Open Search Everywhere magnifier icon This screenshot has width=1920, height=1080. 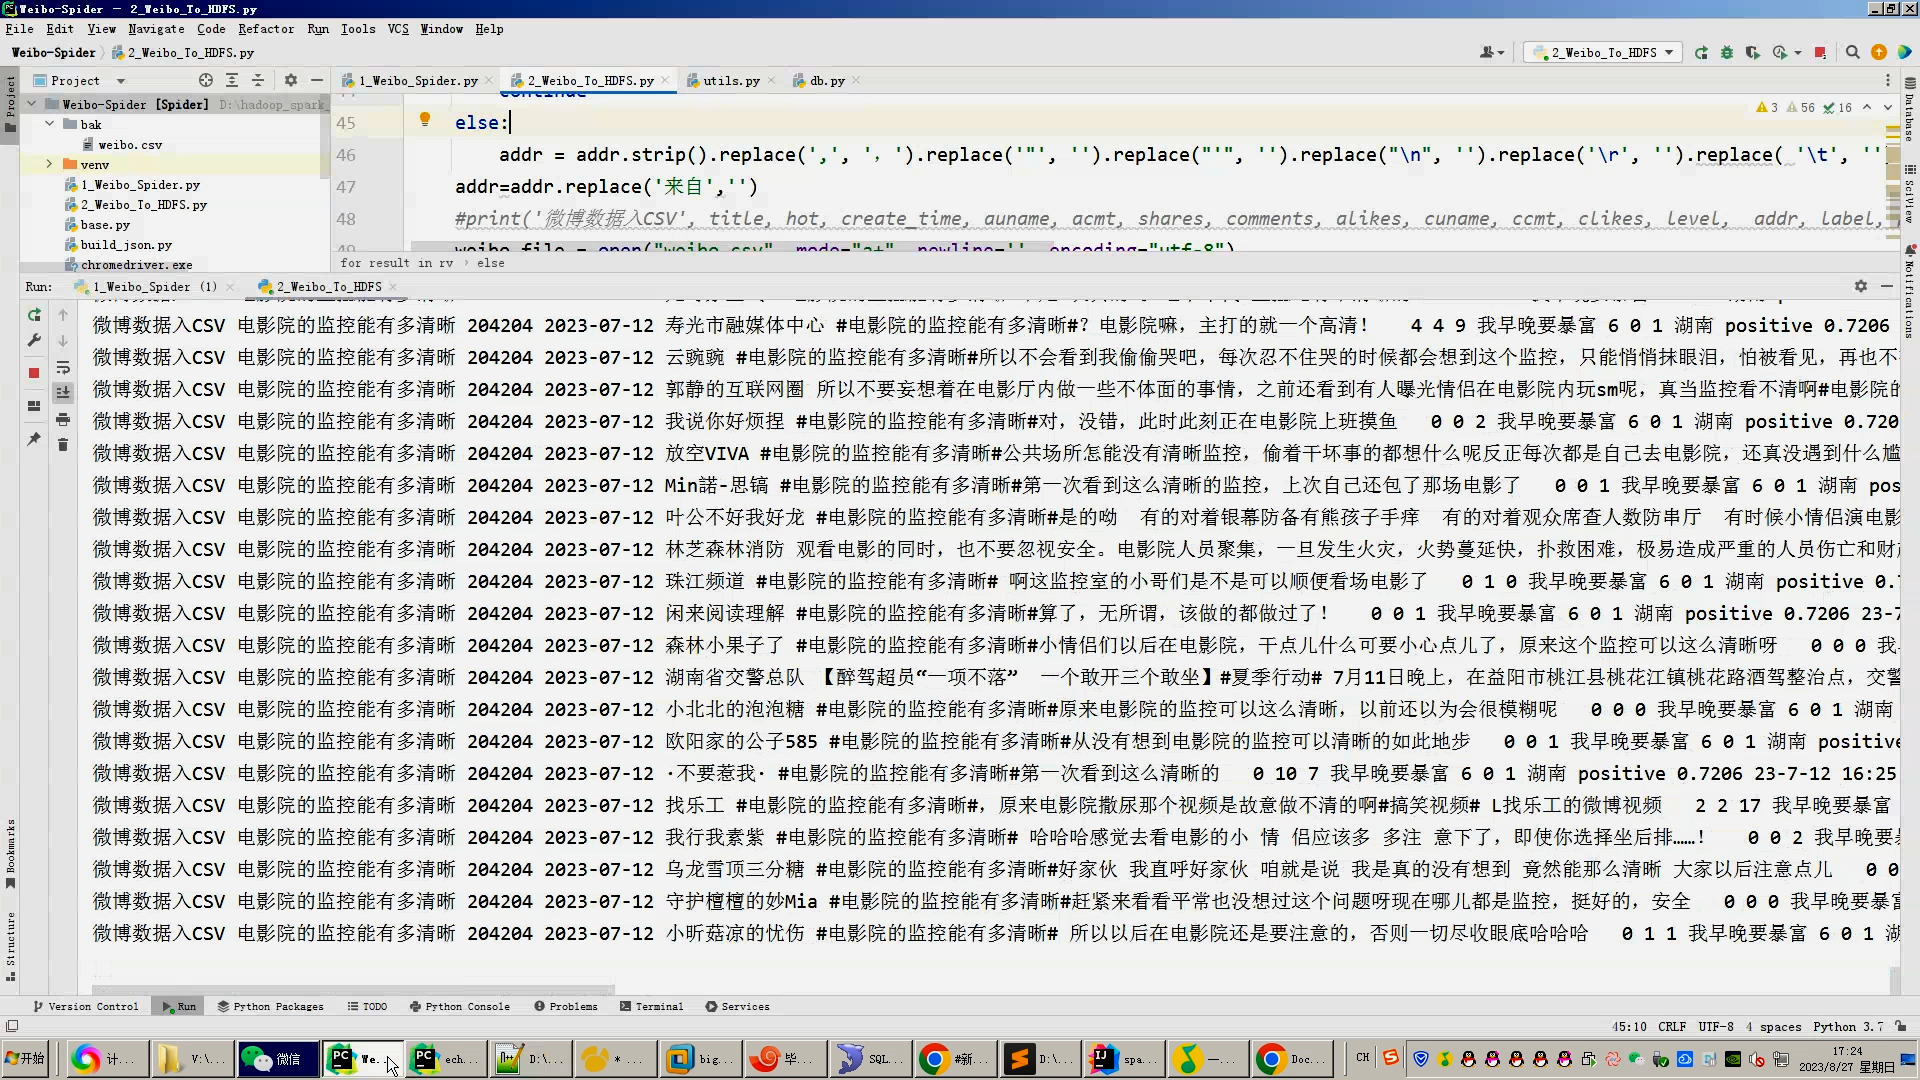click(1852, 53)
